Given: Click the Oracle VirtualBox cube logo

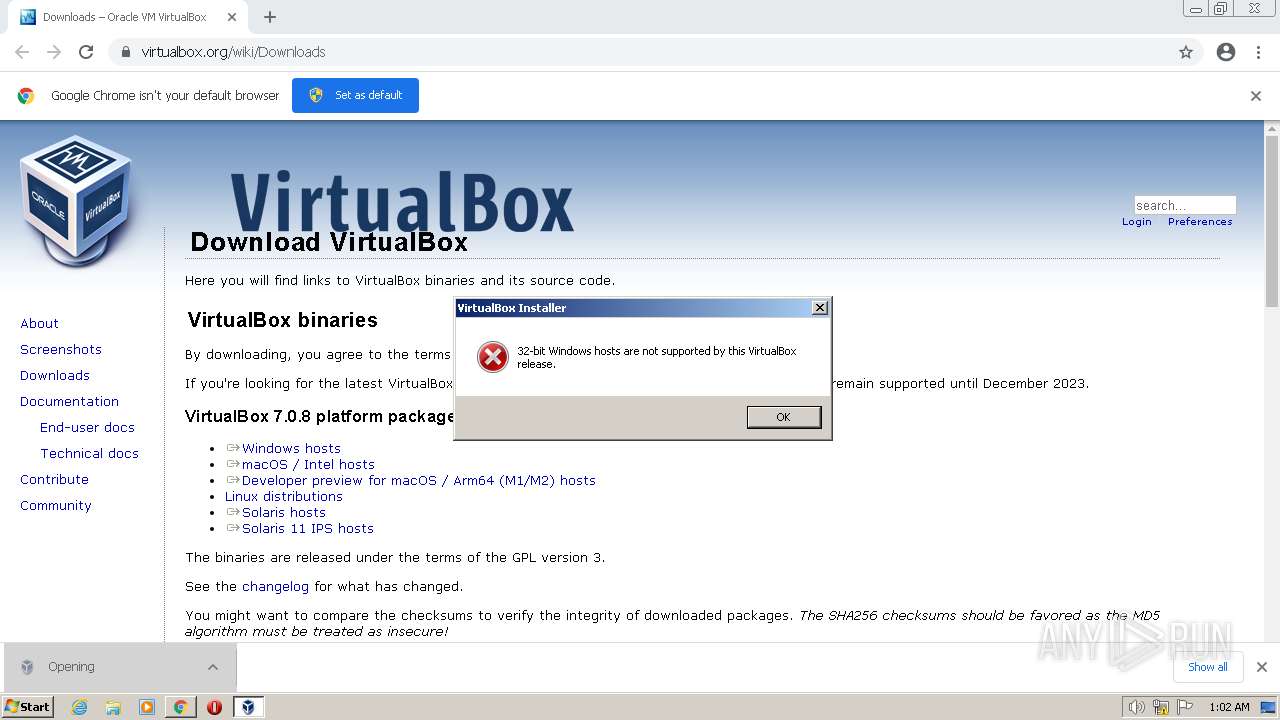Looking at the screenshot, I should (x=76, y=200).
